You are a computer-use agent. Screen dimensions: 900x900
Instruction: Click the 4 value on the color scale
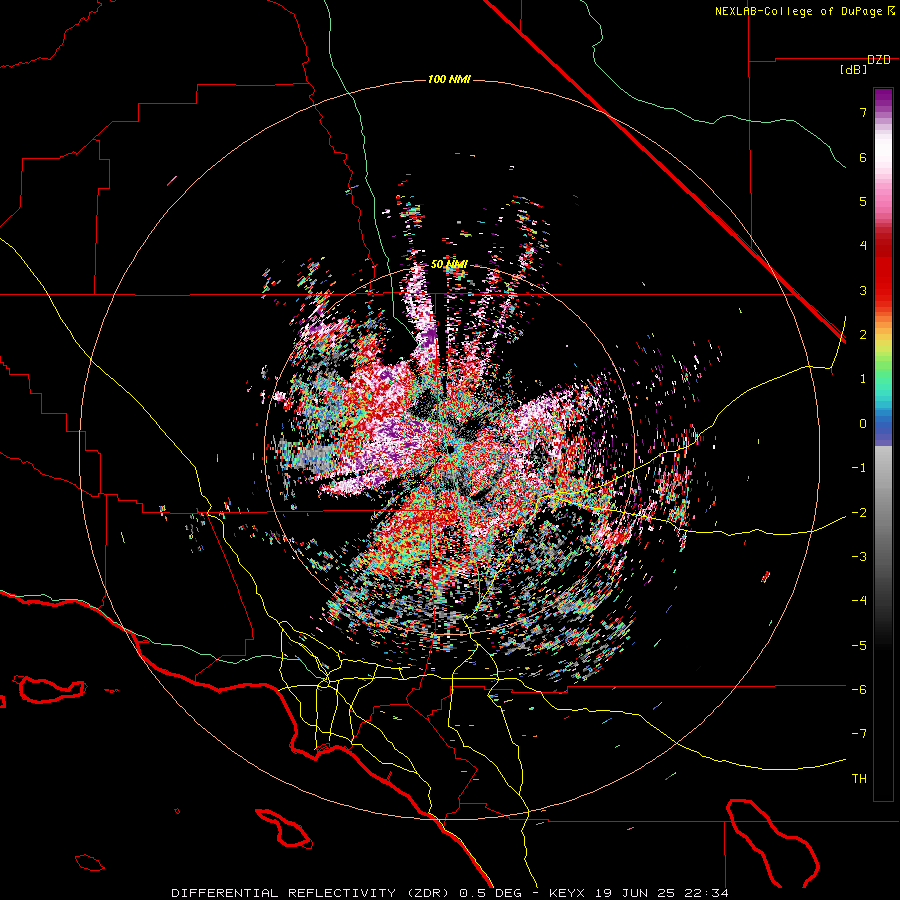[863, 246]
